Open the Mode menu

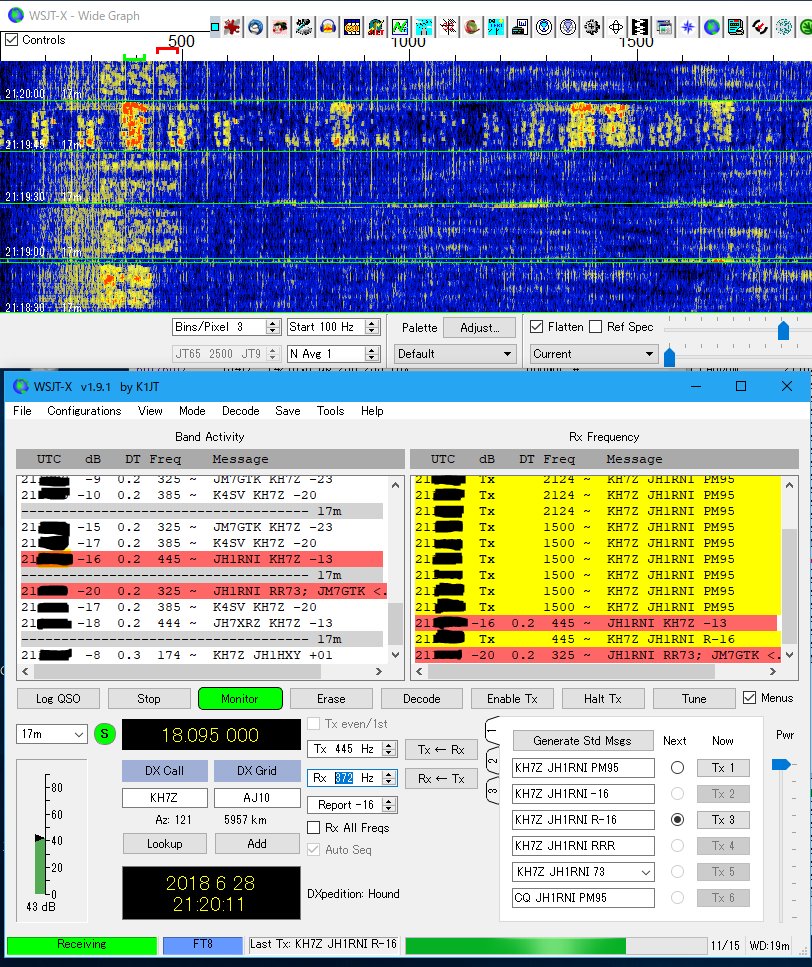[192, 411]
